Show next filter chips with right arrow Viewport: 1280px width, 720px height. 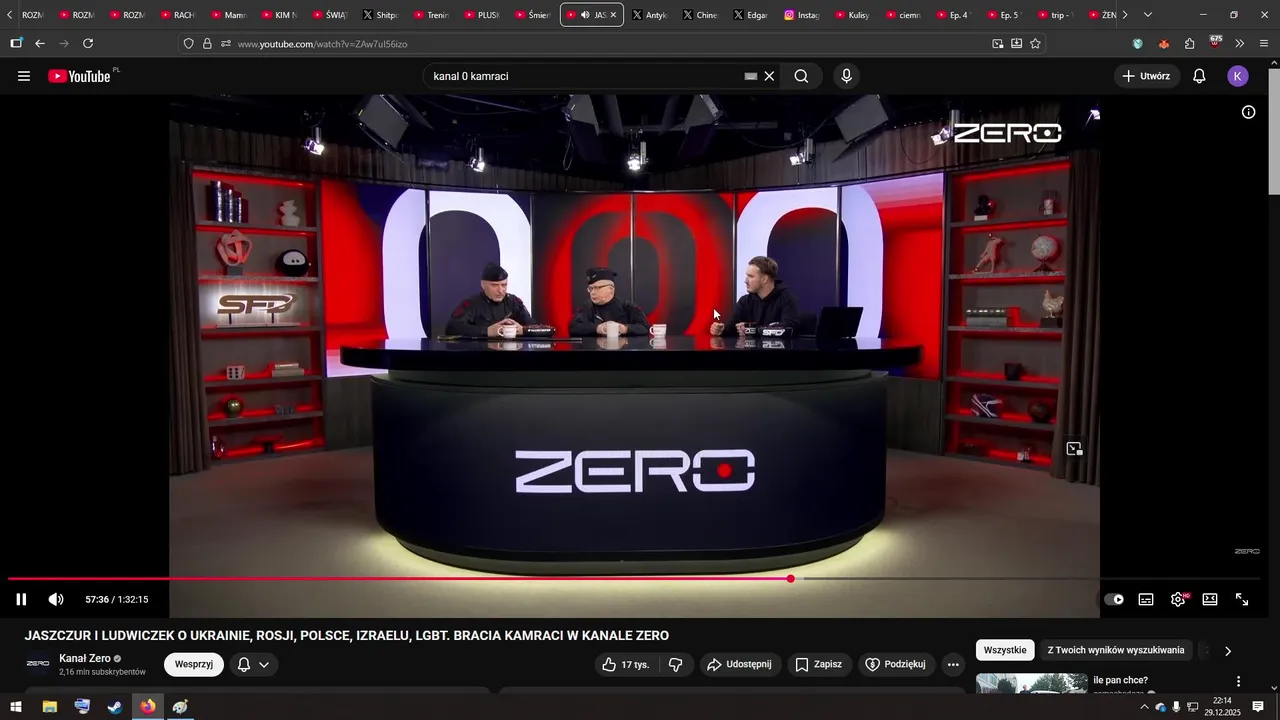click(1228, 651)
